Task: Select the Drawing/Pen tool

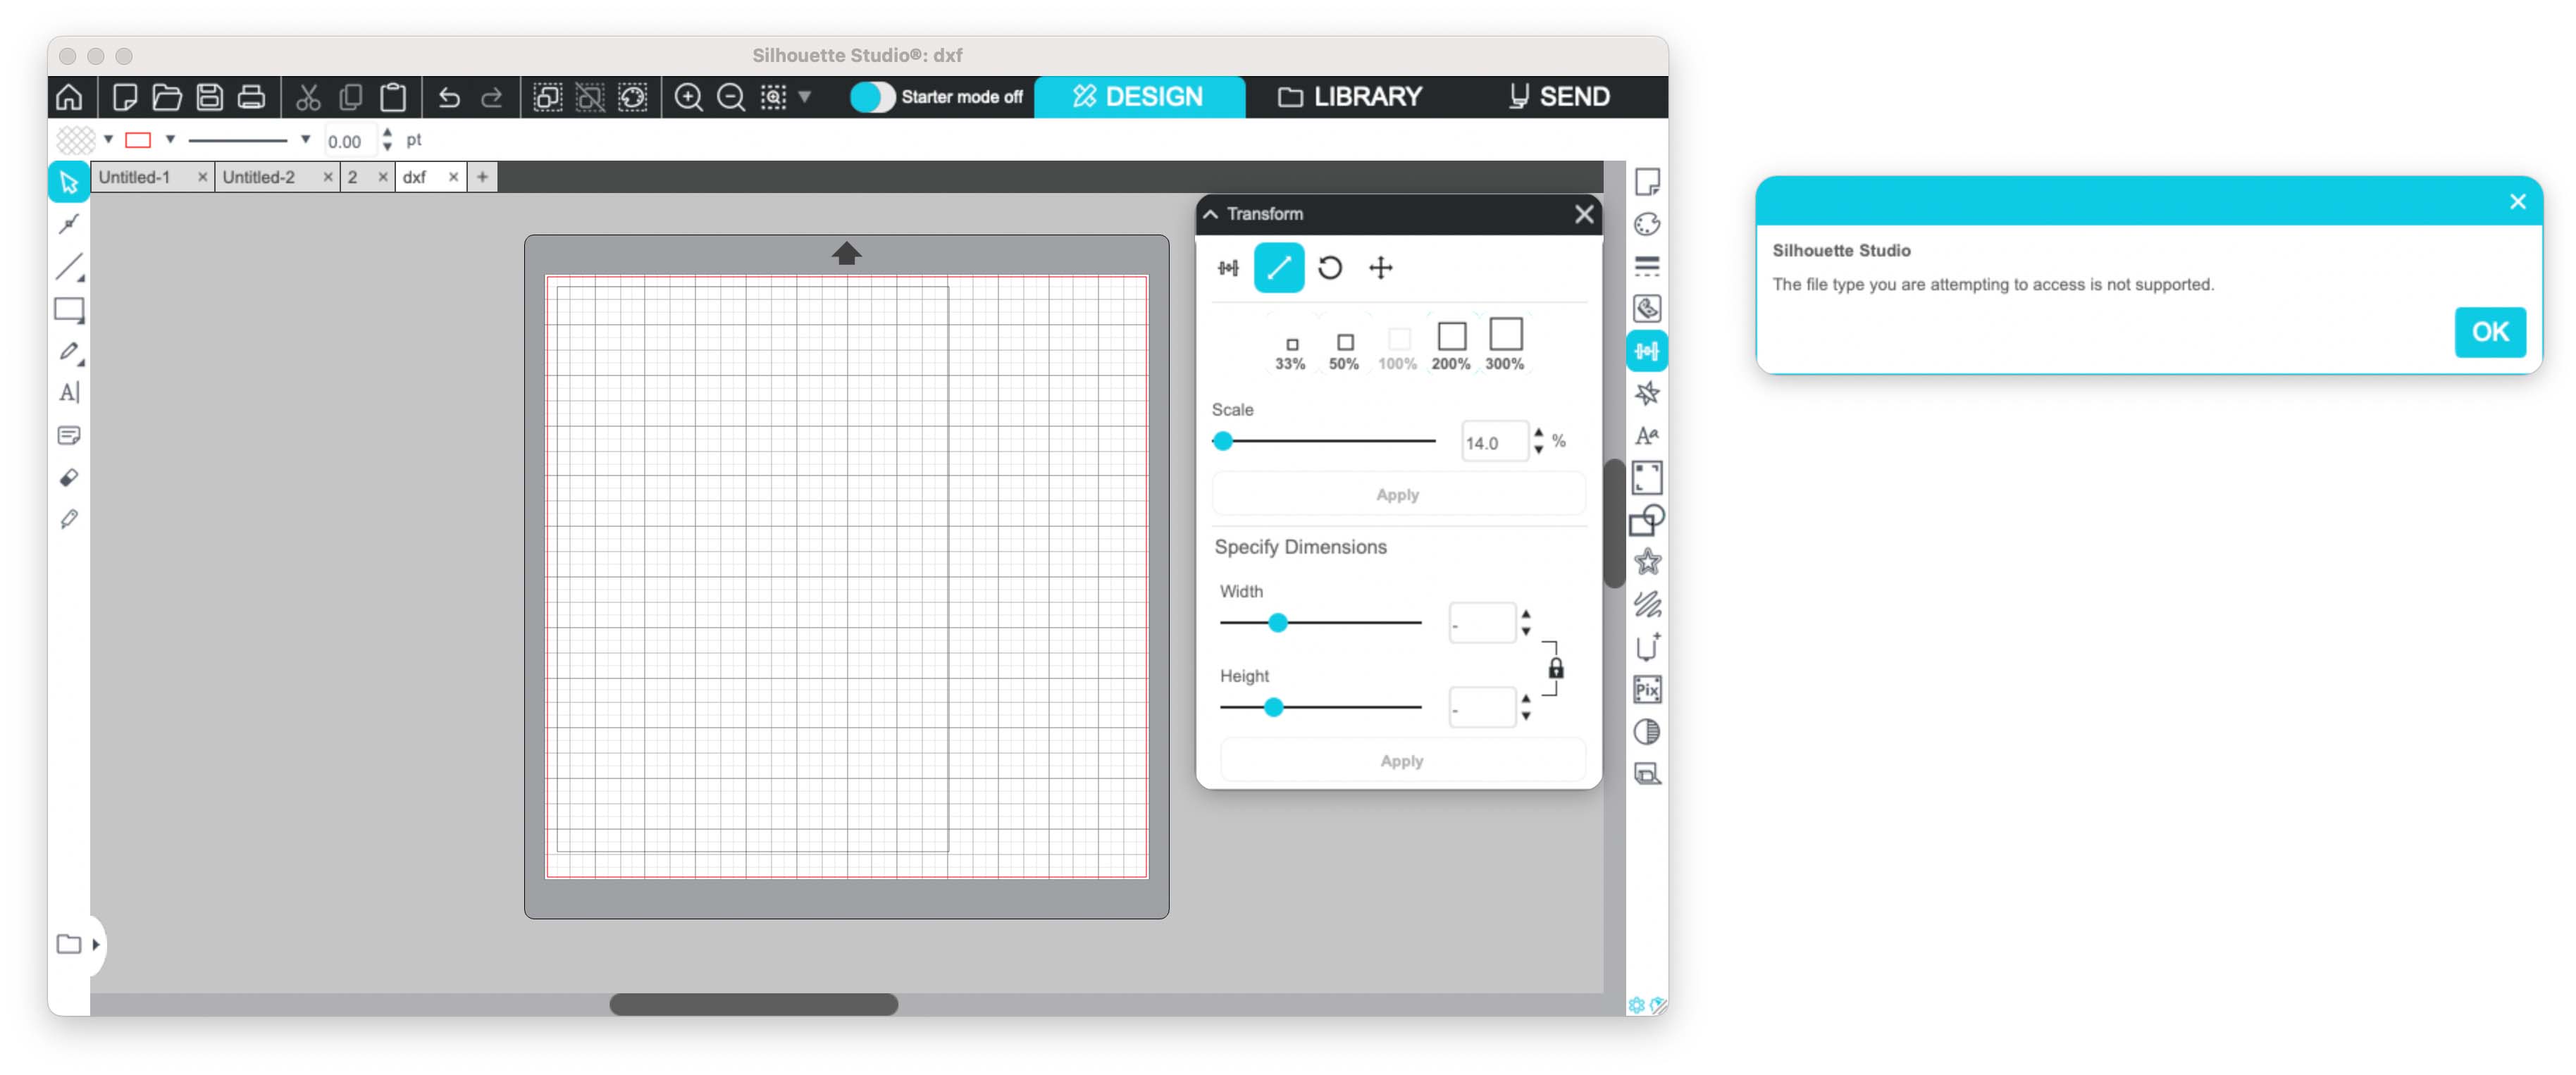Action: [x=68, y=352]
